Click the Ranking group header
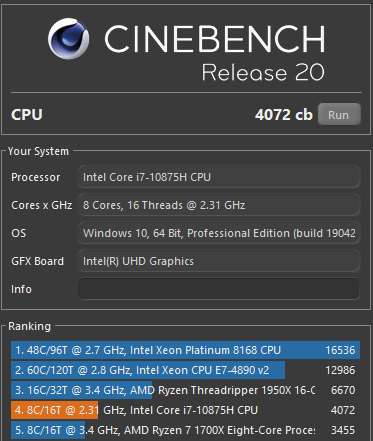This screenshot has height=441, width=373. tap(29, 326)
